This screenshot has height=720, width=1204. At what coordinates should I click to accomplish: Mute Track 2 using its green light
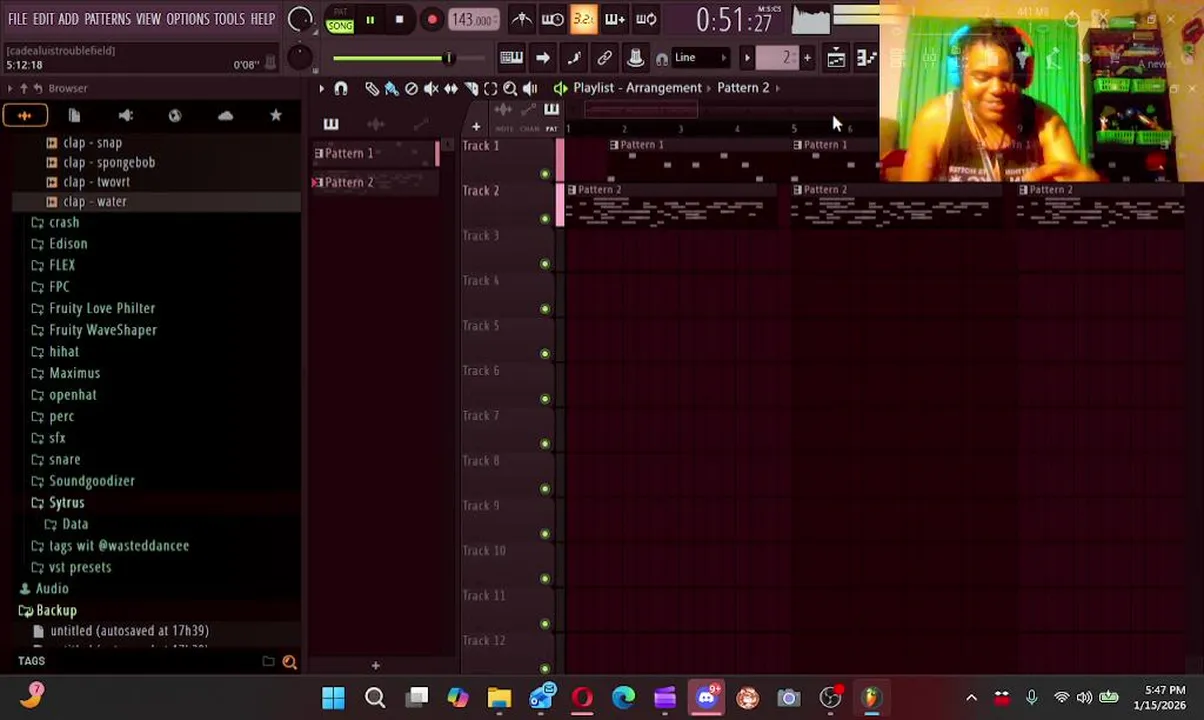point(545,219)
